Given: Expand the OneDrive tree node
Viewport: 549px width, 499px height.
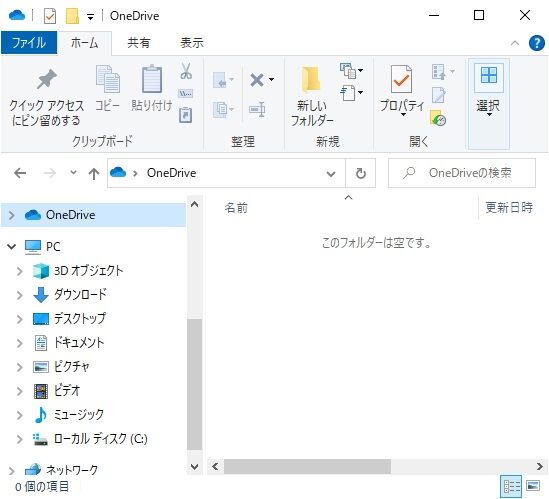Looking at the screenshot, I should point(12,215).
